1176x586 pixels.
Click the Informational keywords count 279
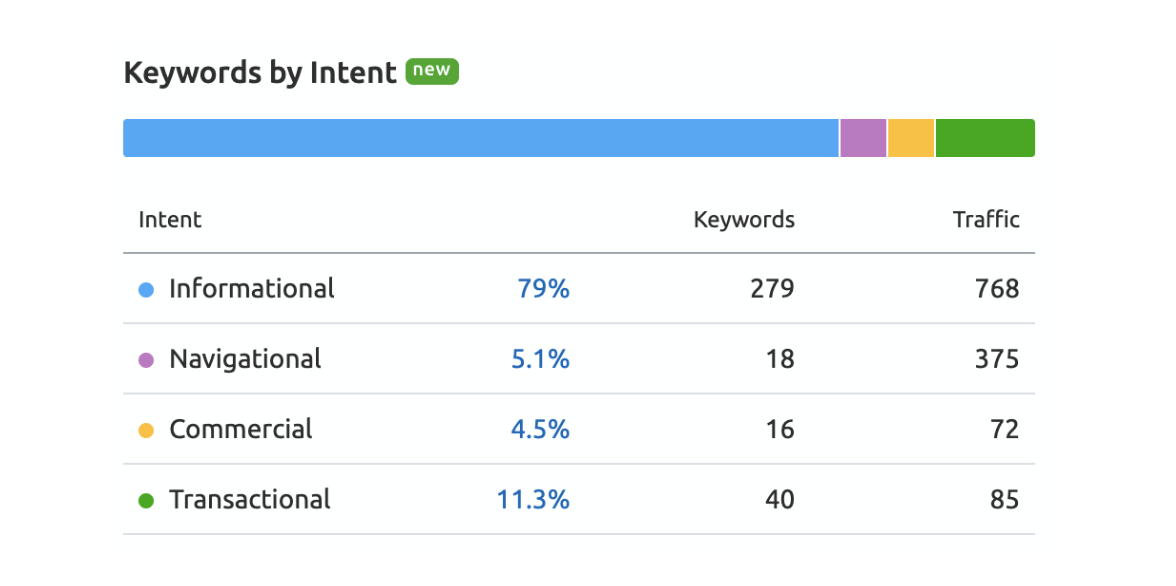click(772, 289)
